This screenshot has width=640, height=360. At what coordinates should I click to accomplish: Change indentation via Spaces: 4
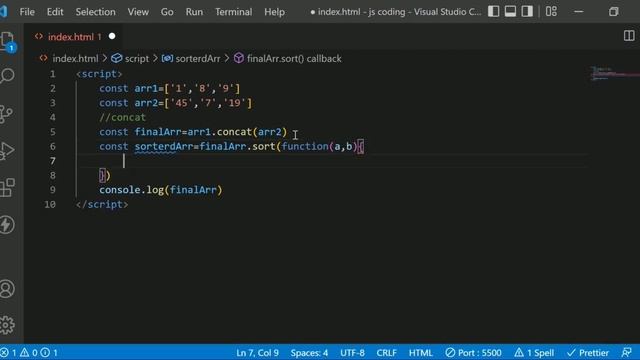309,353
